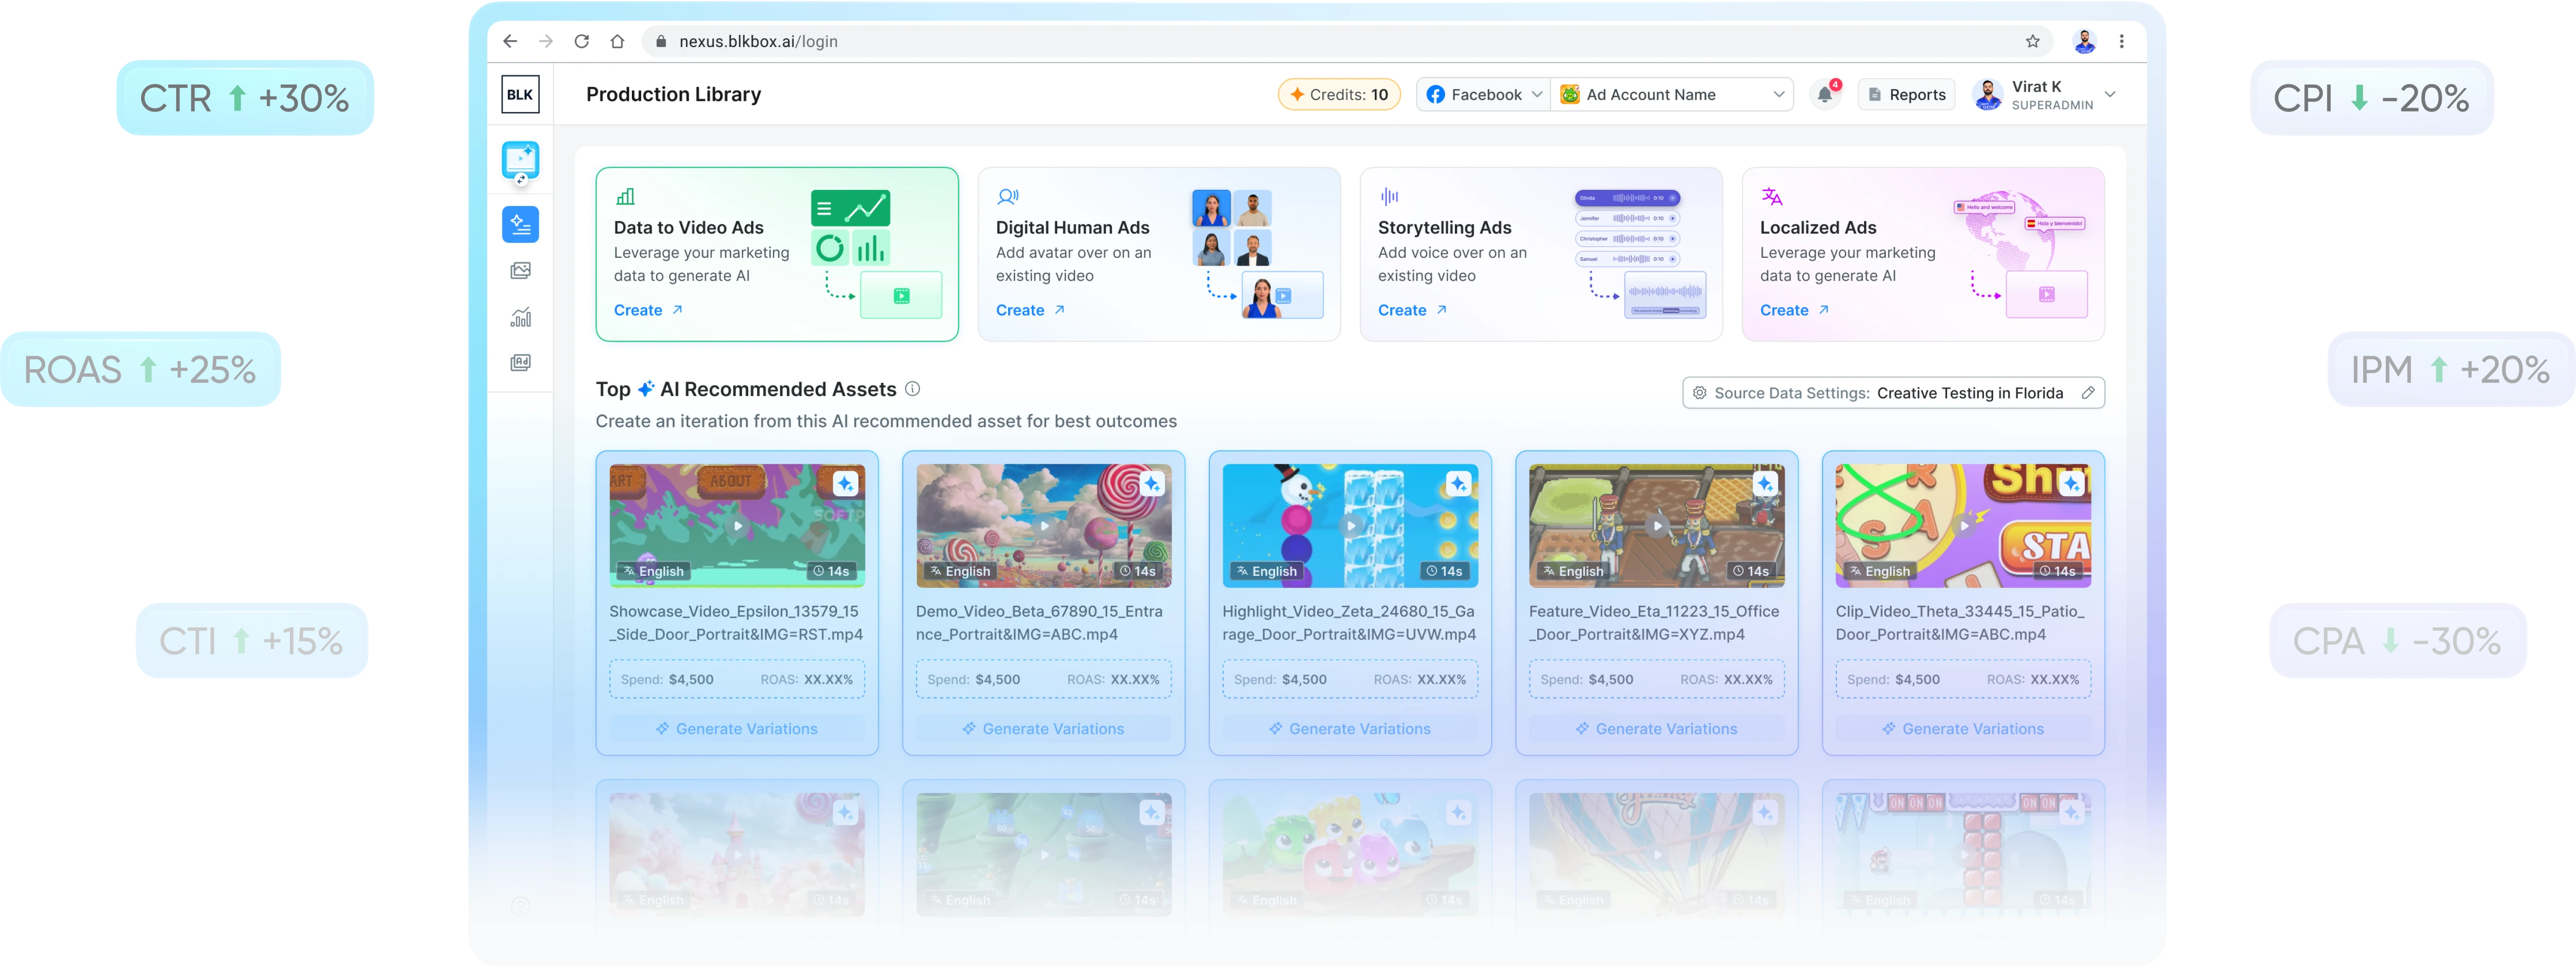Expand the Facebook platform dropdown
This screenshot has height=966, width=2576.
click(1483, 94)
